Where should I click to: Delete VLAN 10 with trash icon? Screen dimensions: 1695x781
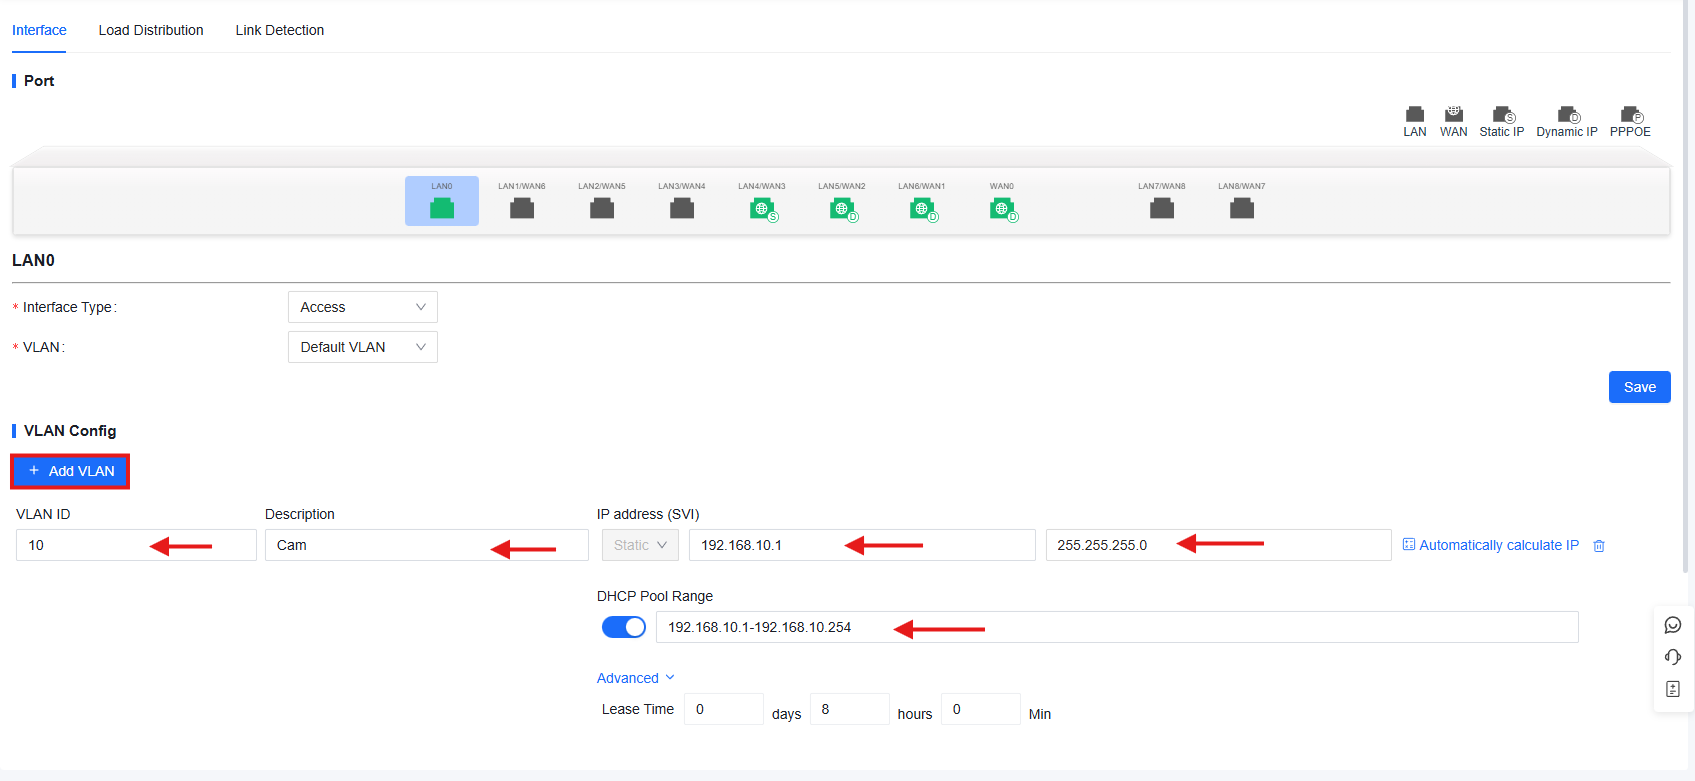(1599, 546)
